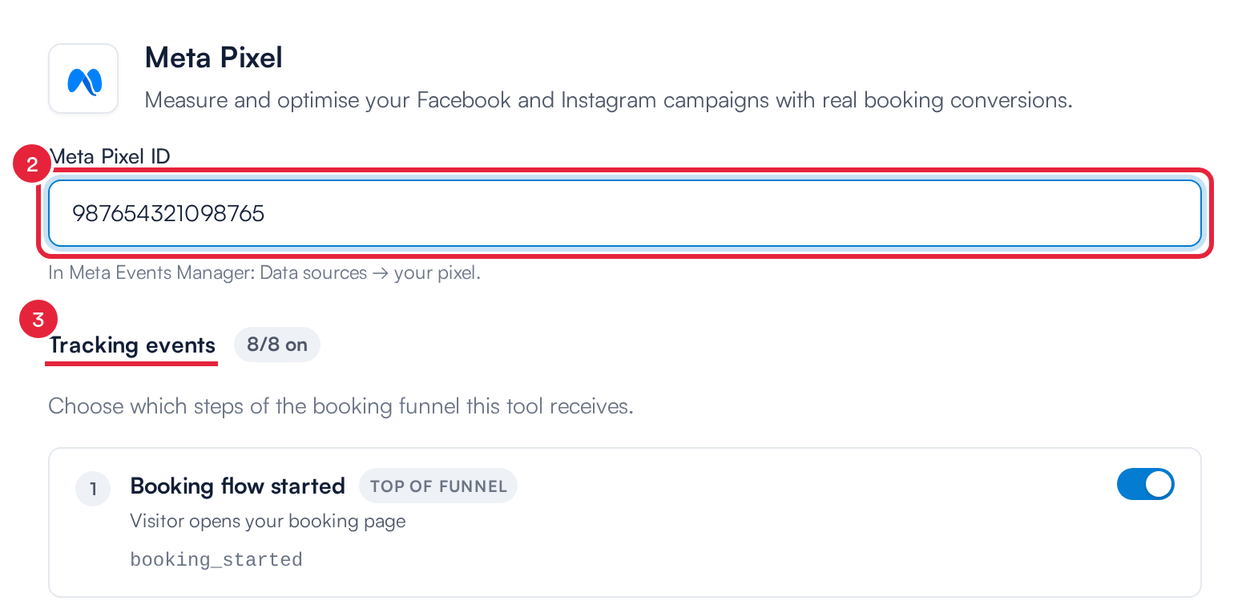
Task: Click the 8/8 on badge
Action: 277,345
